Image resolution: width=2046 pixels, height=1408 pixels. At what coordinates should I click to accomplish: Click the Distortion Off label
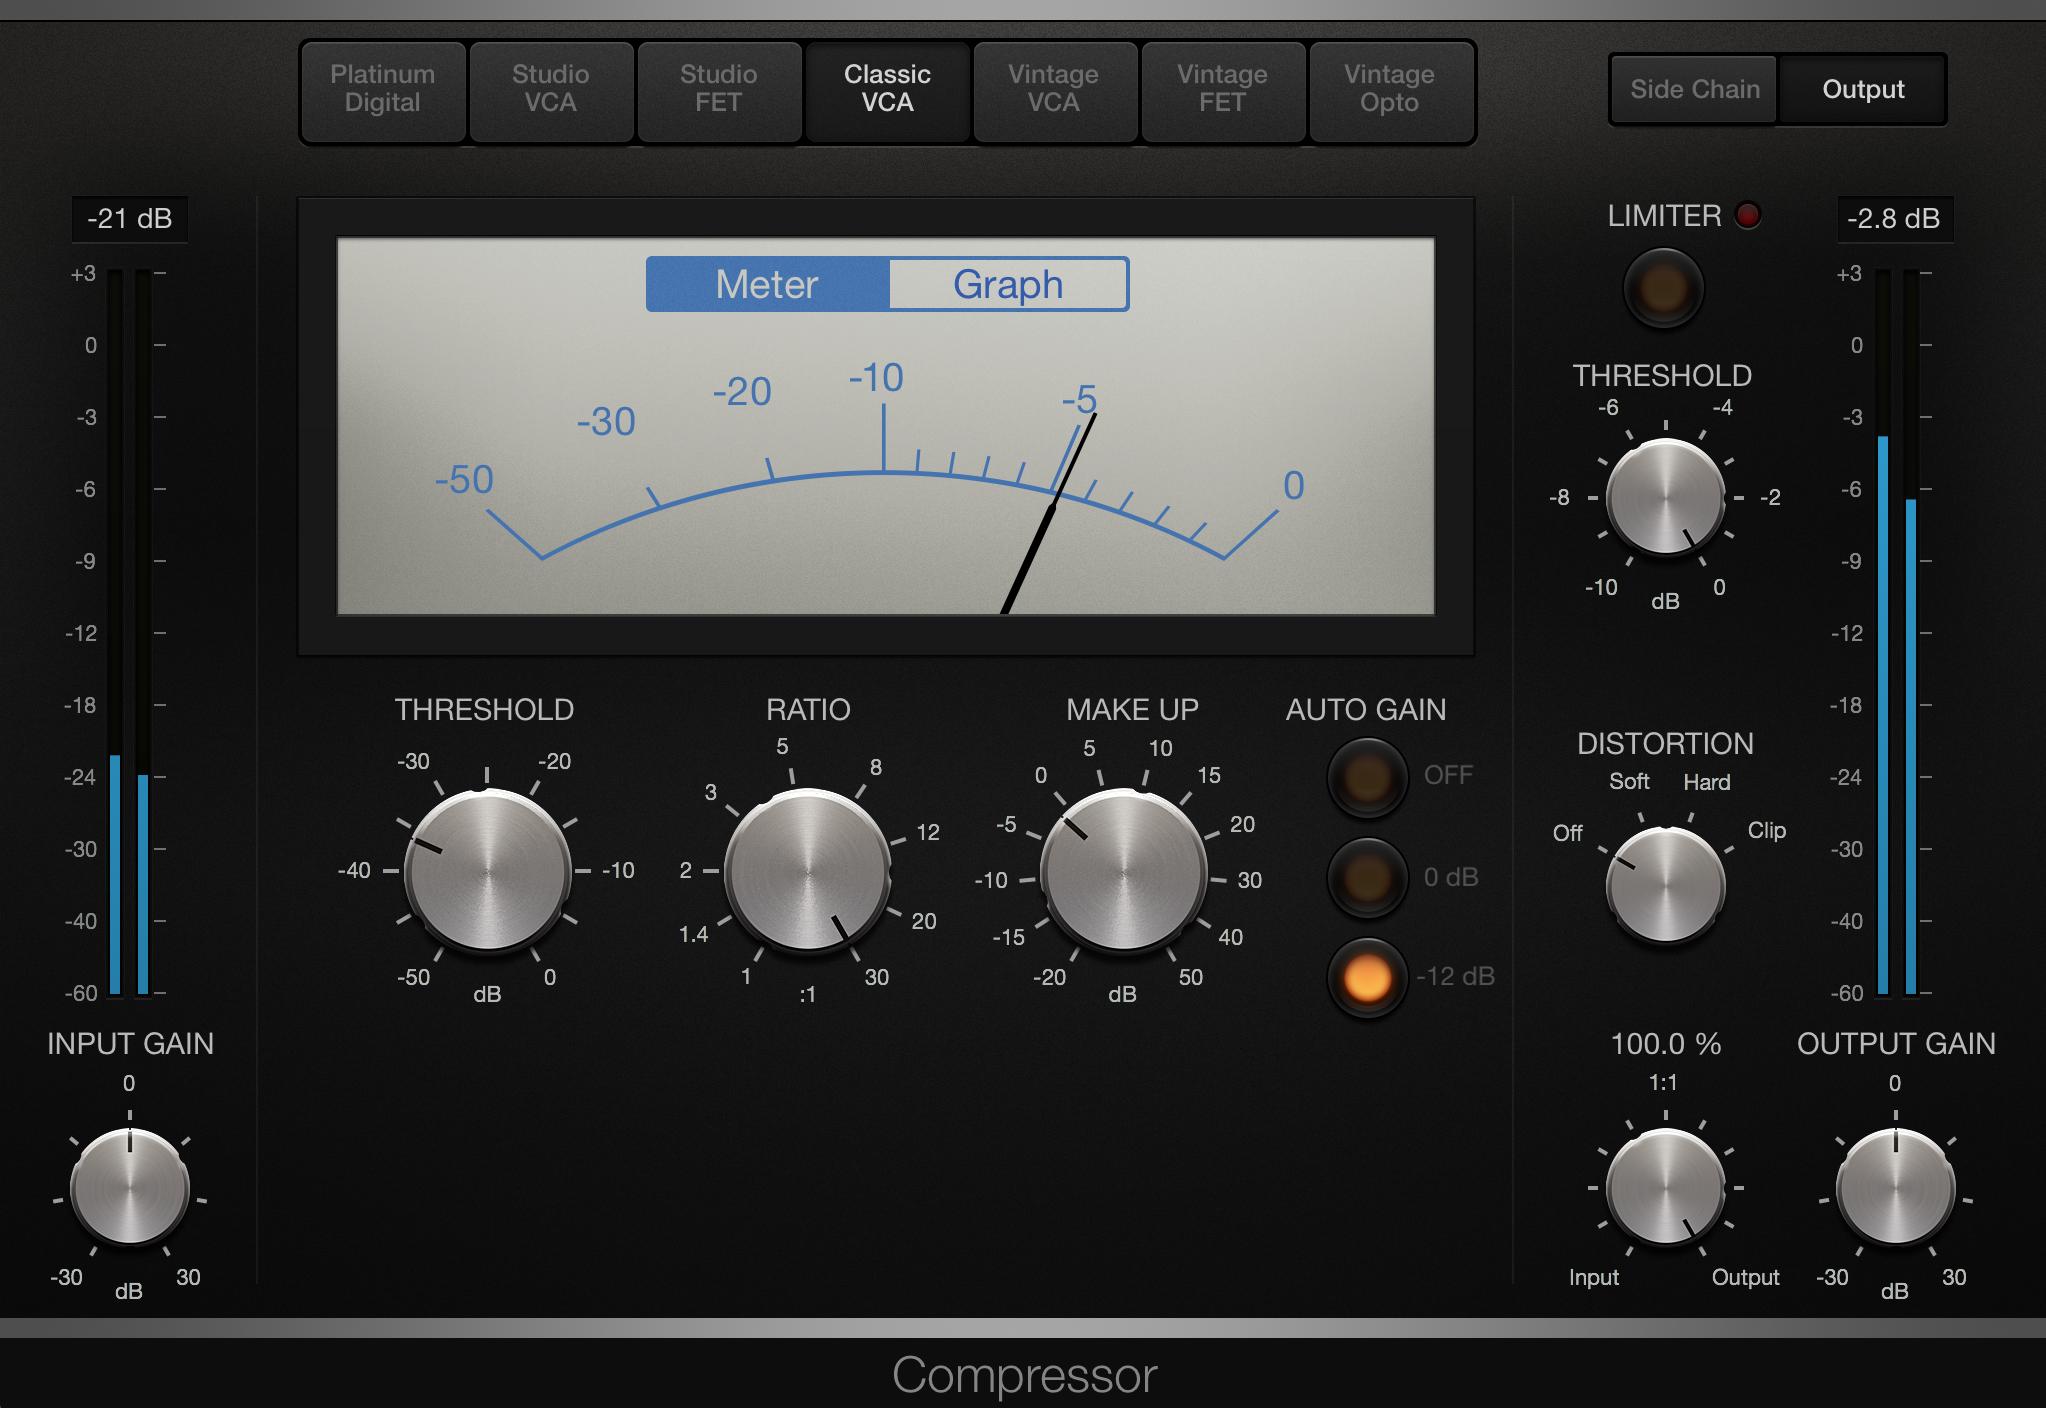1567,833
